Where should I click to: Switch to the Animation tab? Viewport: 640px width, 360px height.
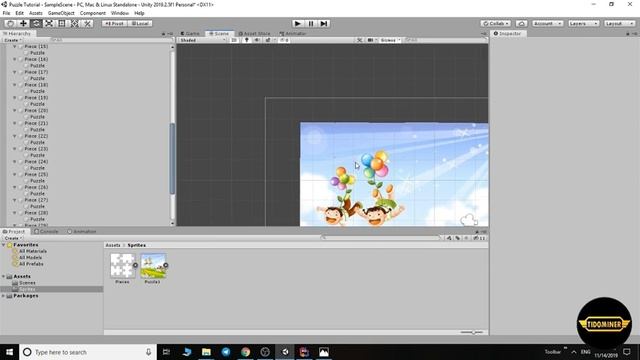pos(82,231)
